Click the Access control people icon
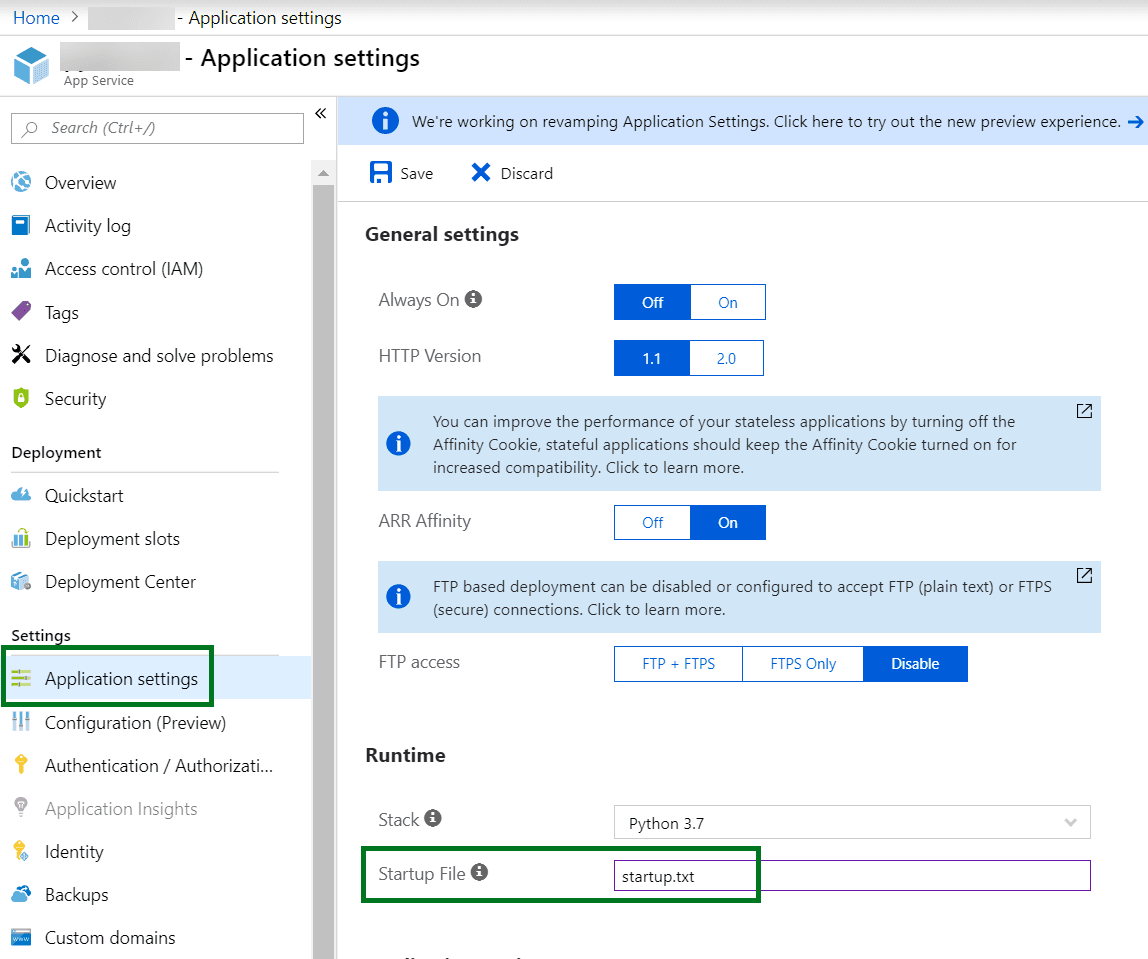The image size is (1148, 959). [21, 268]
